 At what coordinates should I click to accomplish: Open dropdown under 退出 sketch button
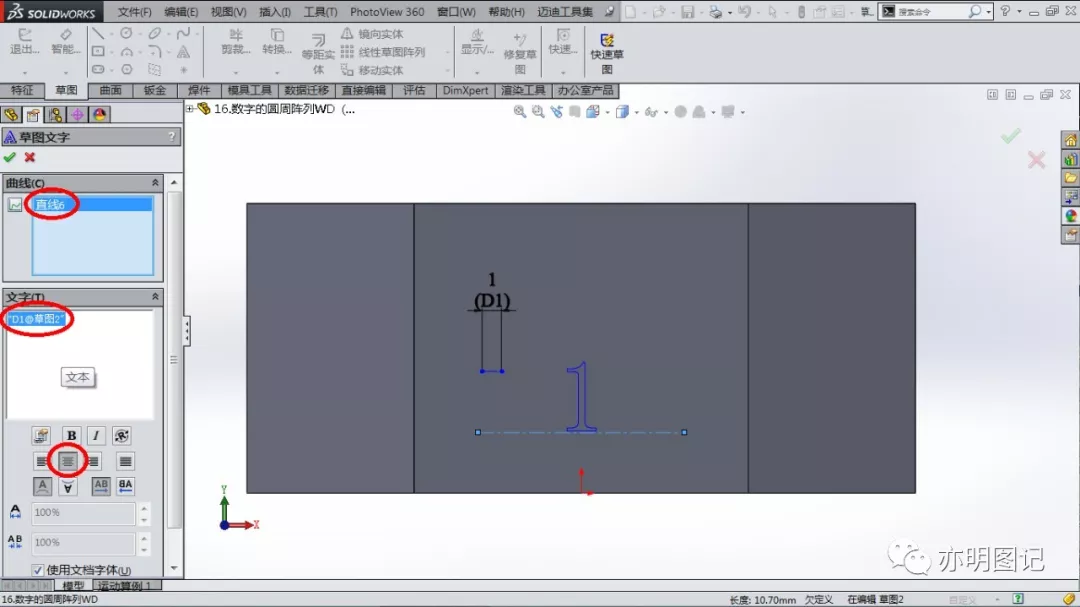pyautogui.click(x=25, y=72)
